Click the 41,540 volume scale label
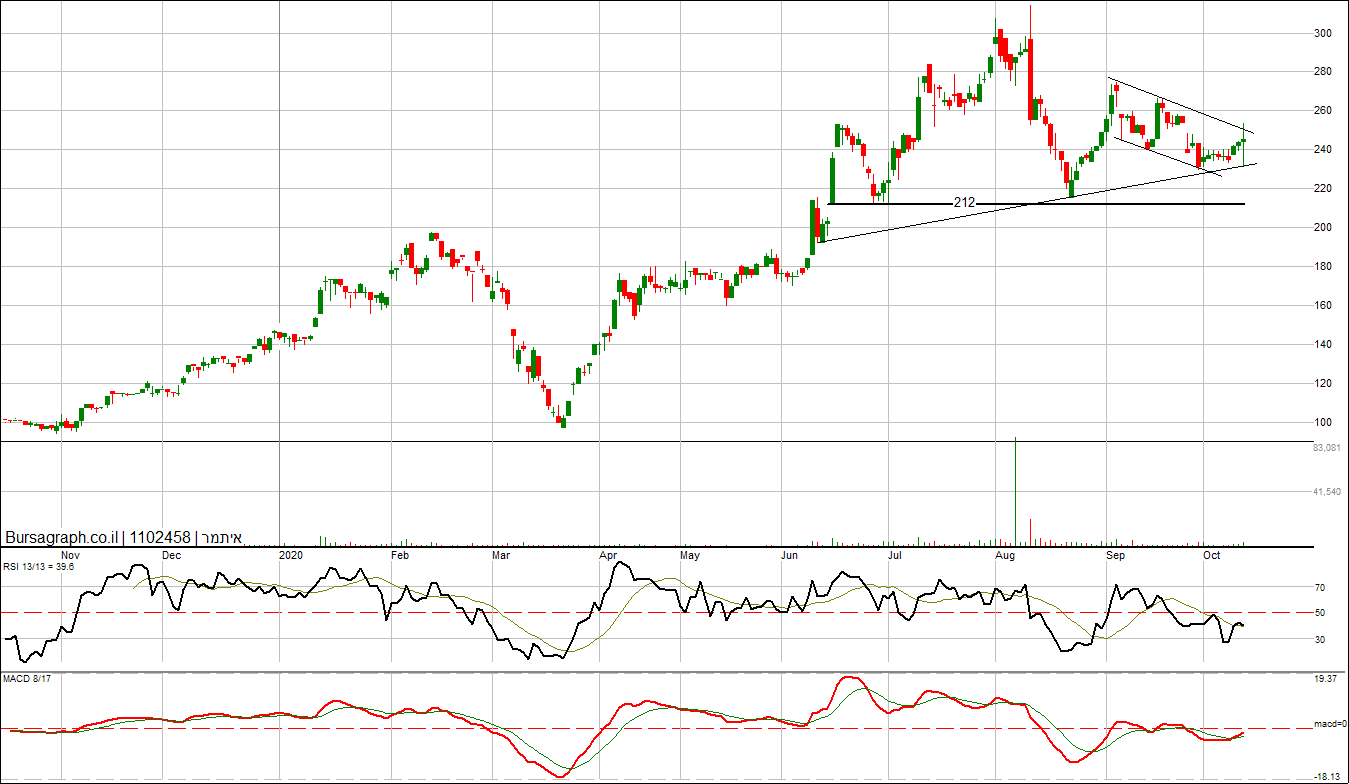 pos(1325,492)
